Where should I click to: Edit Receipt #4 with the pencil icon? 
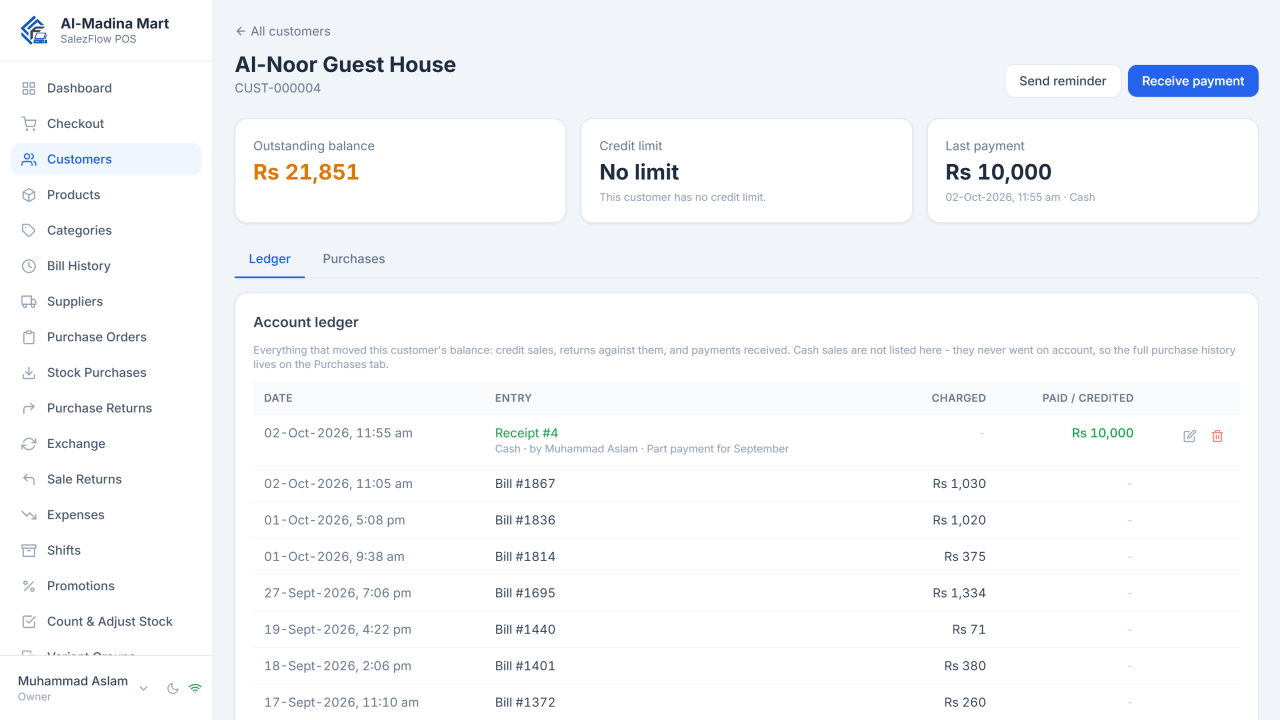[x=1189, y=436]
